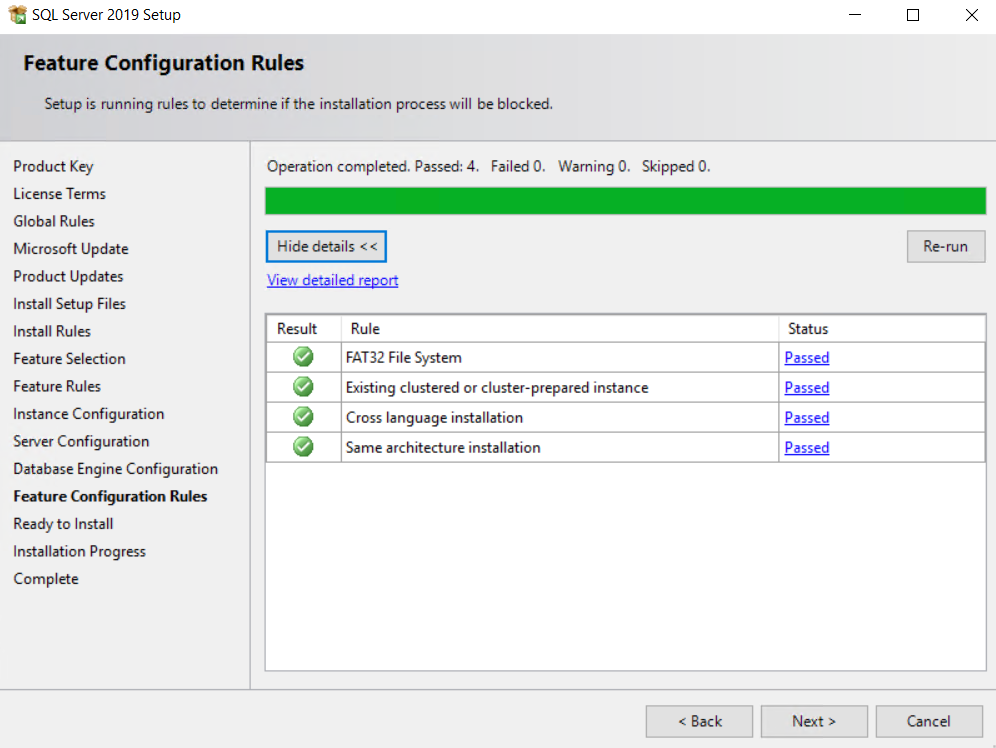Click the Same architecture installation rule text
This screenshot has width=996, height=748.
point(443,447)
